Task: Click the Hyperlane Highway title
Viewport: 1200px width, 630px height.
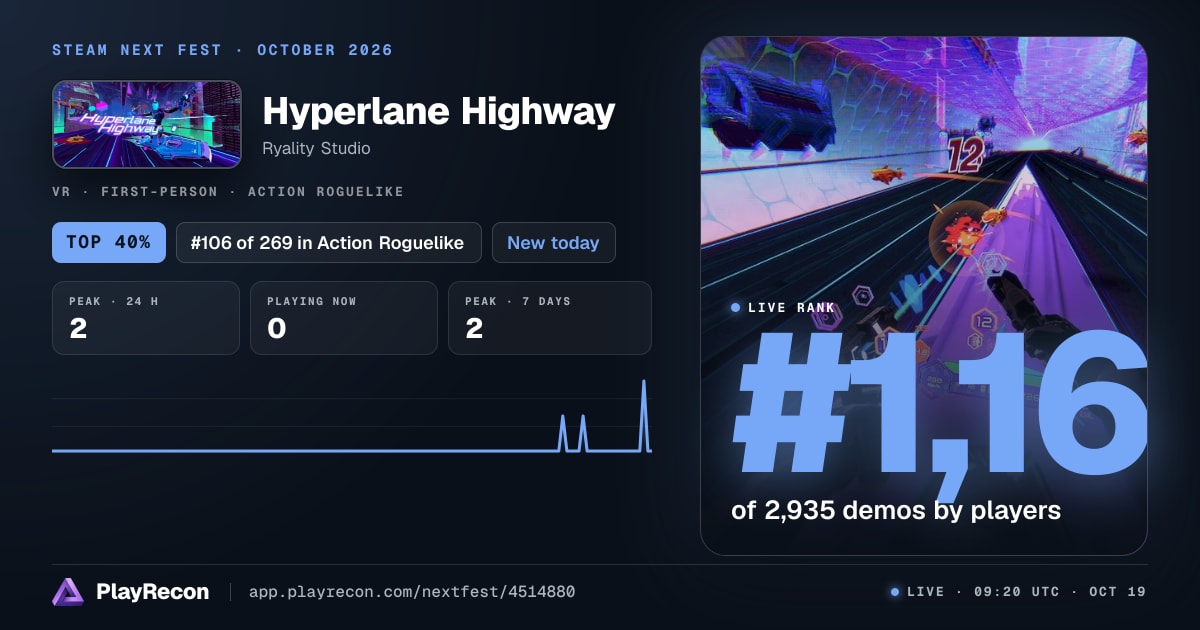Action: coord(438,112)
